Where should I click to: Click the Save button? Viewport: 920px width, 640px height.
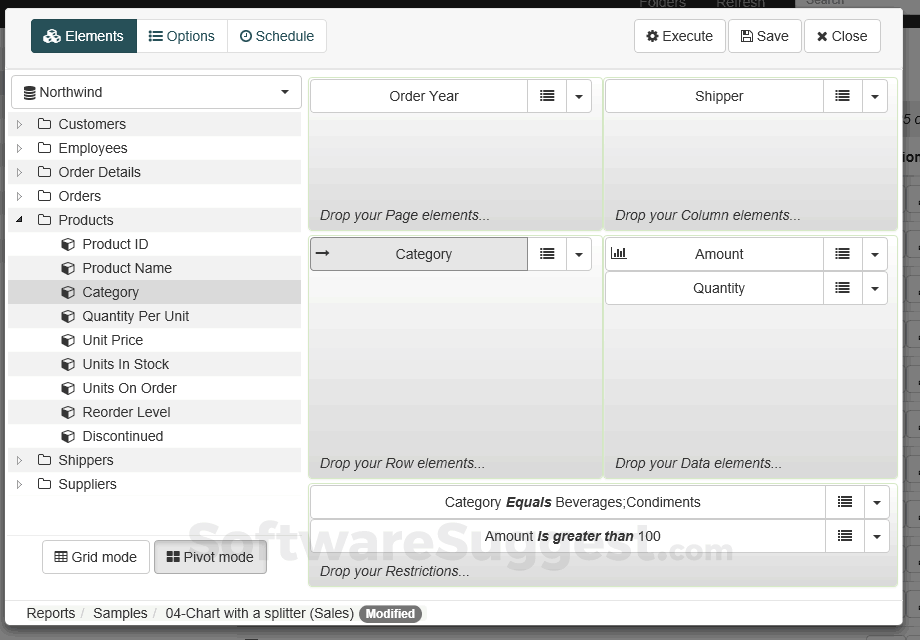click(x=764, y=36)
